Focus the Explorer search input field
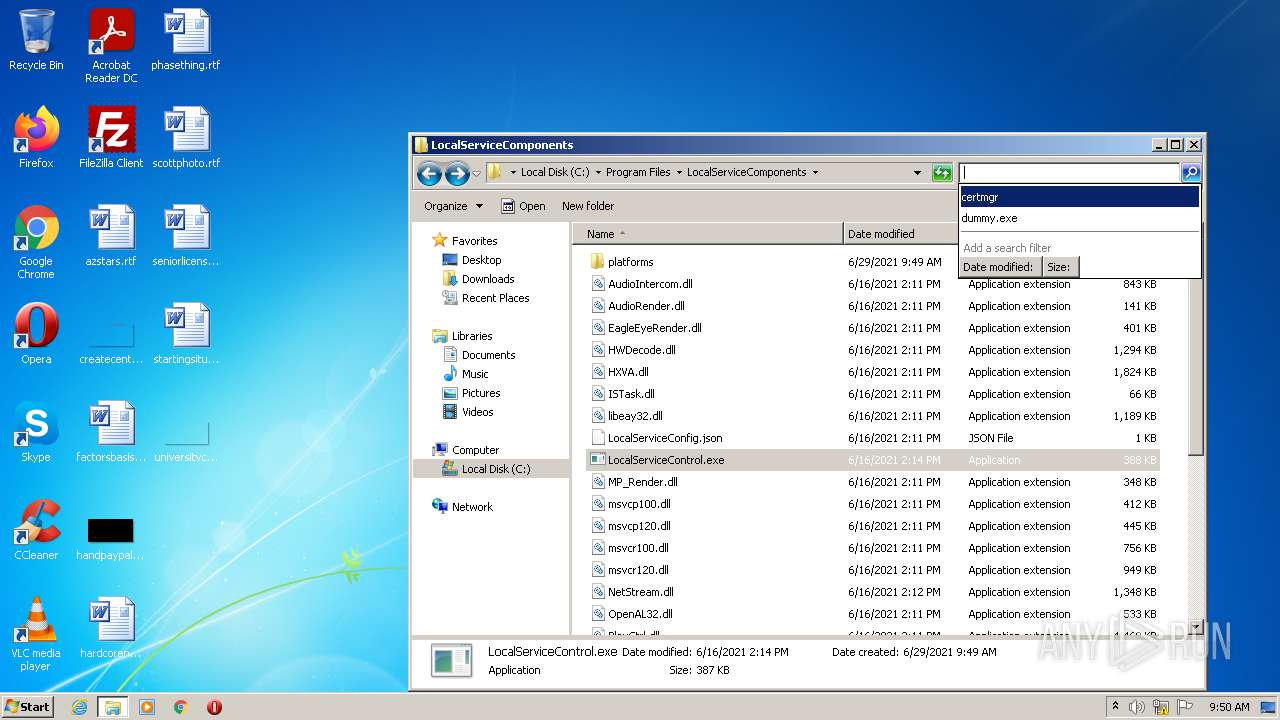The height and width of the screenshot is (720, 1280). [1069, 173]
